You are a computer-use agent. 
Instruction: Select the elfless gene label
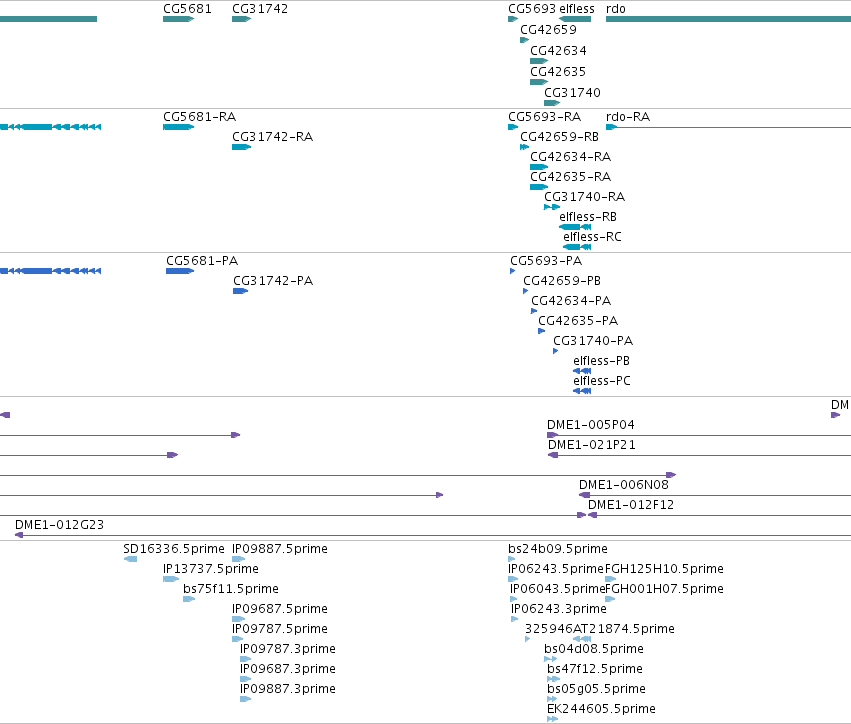577,9
